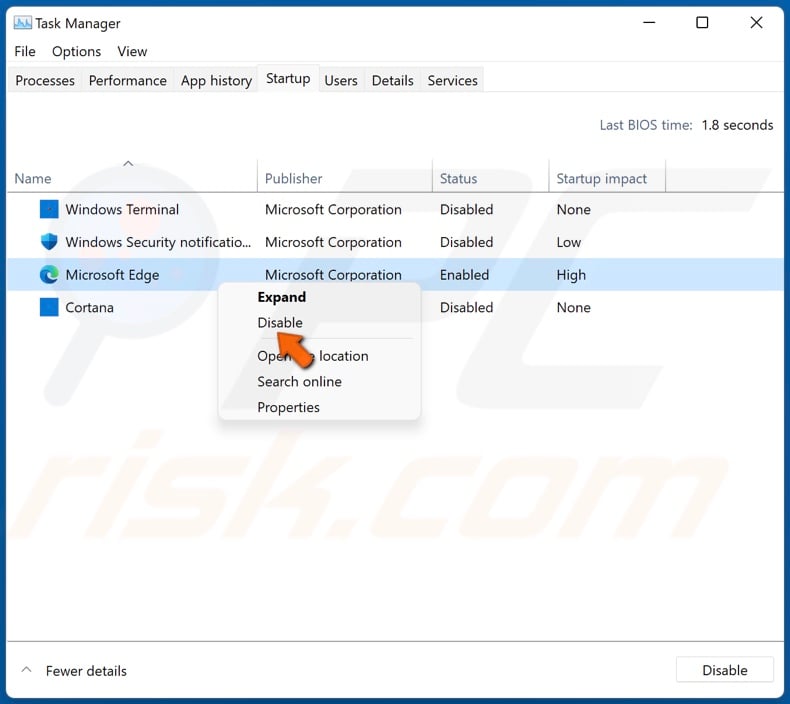
Task: Select the Windows Terminal row name
Action: tap(122, 209)
